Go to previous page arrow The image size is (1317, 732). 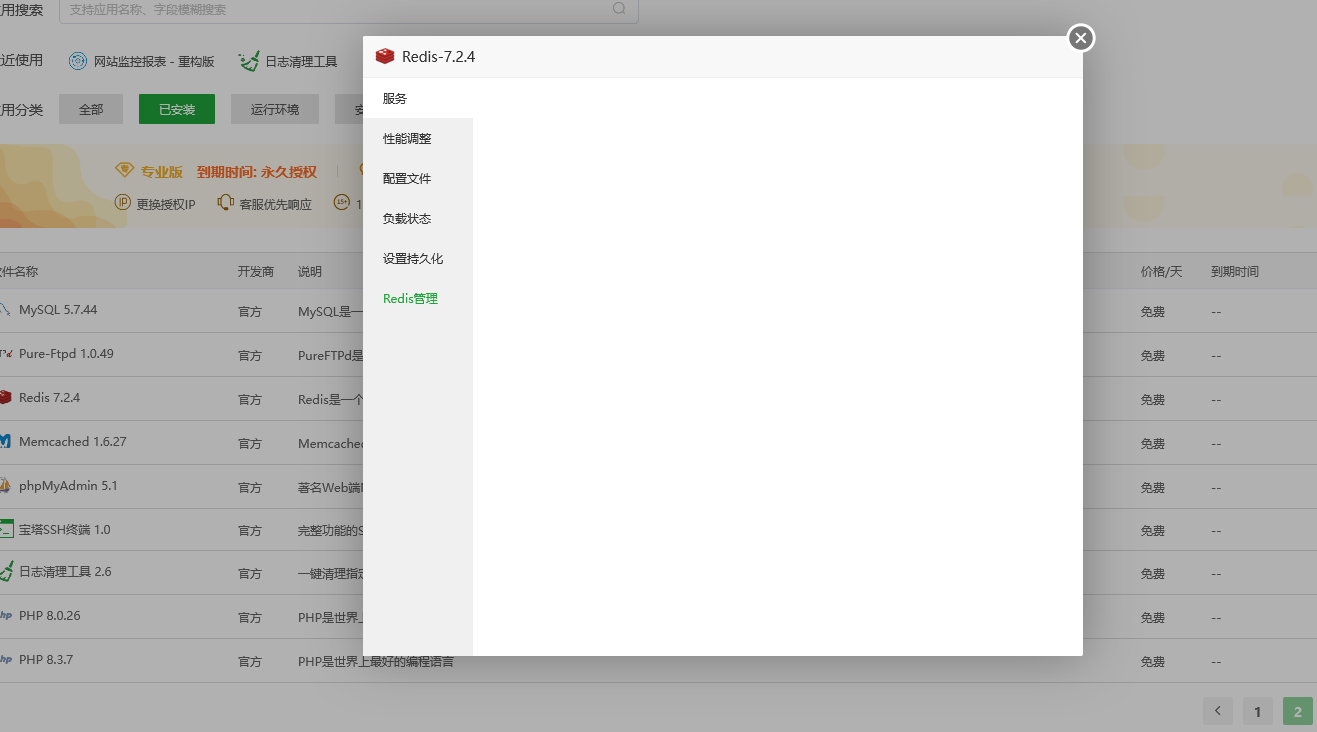1218,711
